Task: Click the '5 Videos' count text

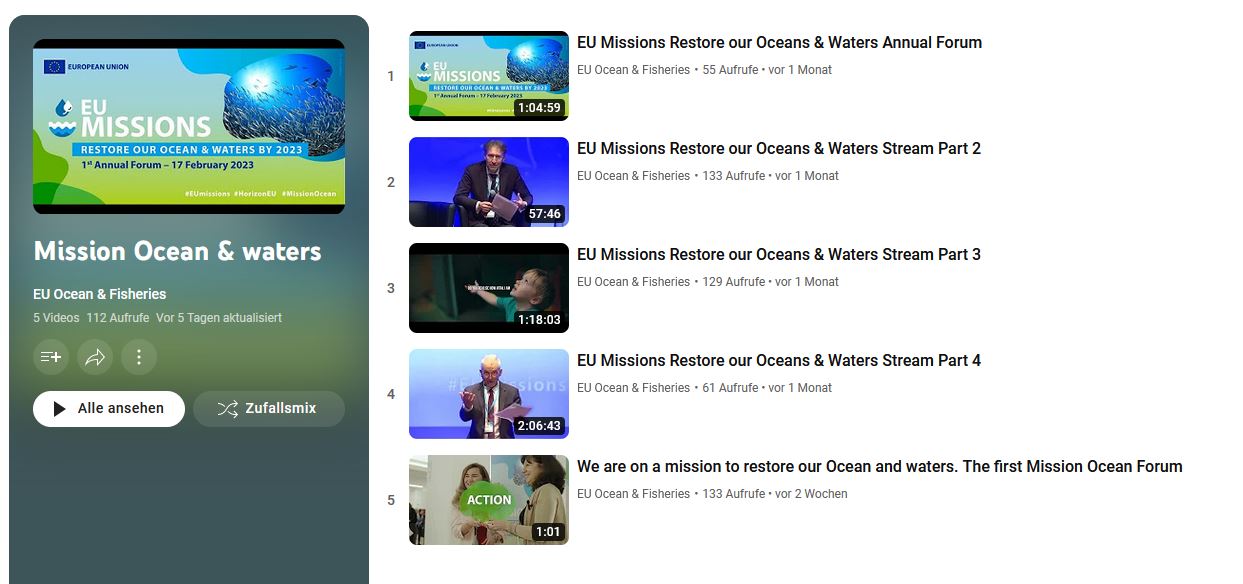Action: point(56,318)
